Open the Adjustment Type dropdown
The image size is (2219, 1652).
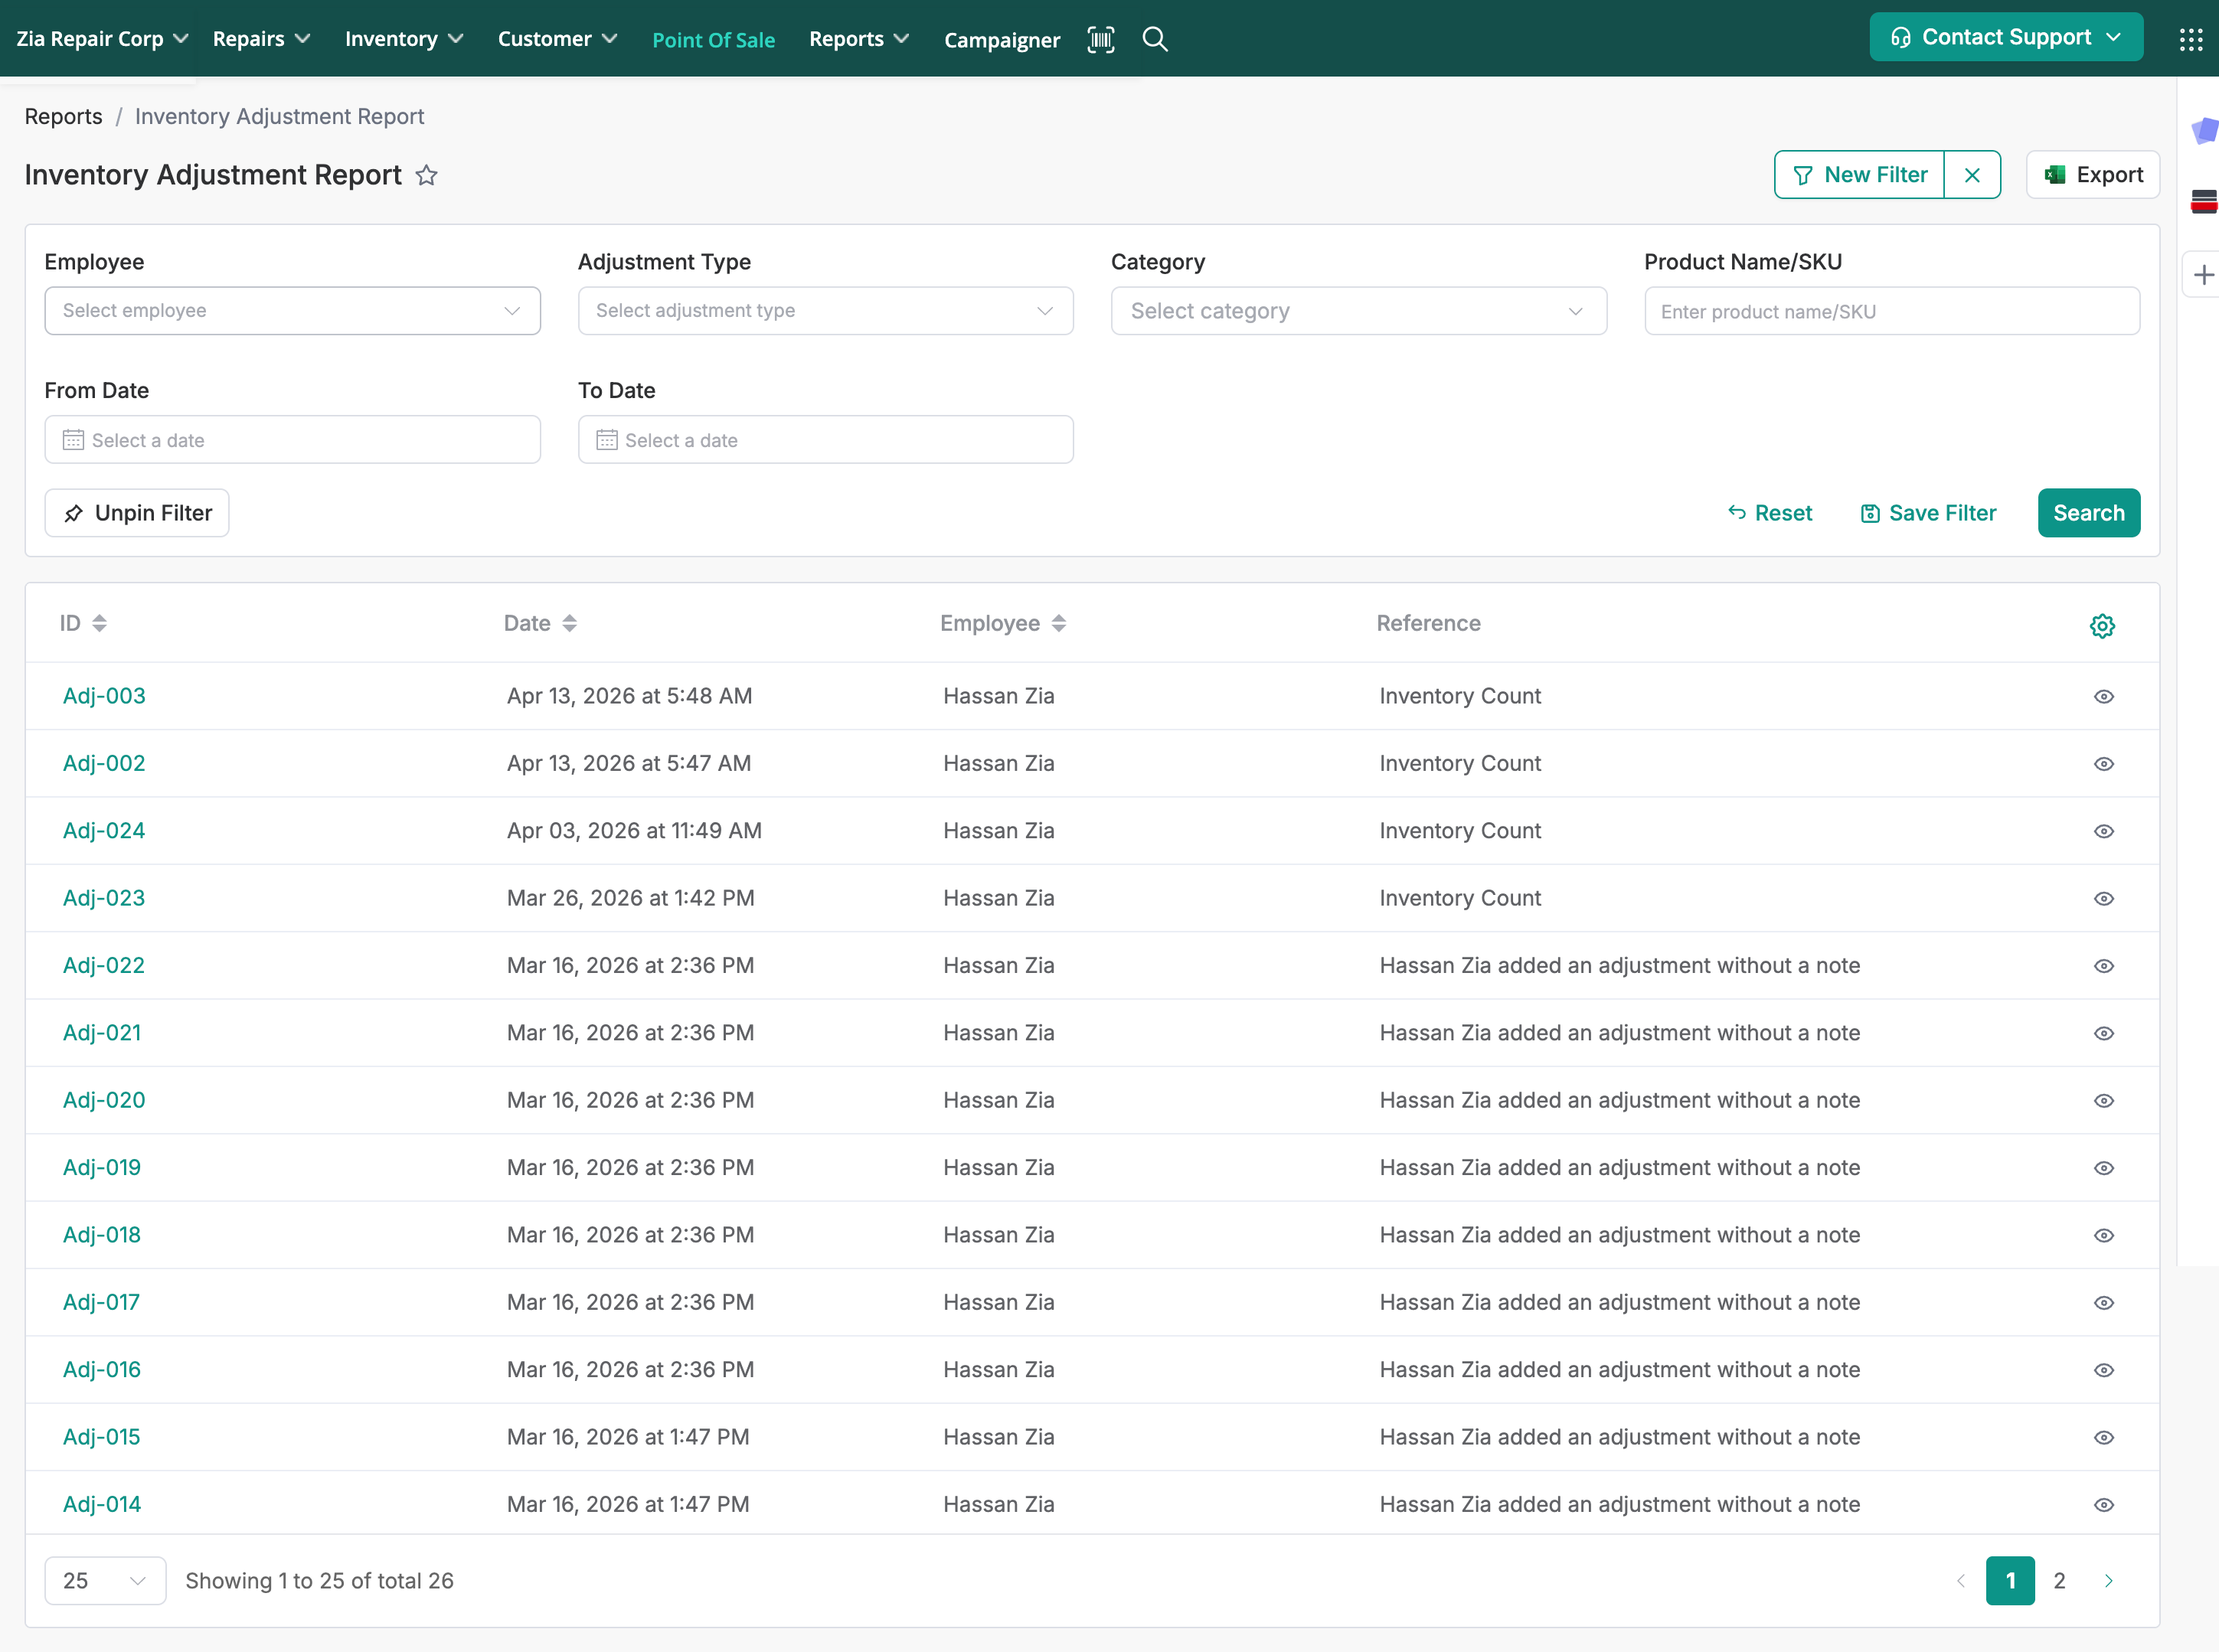[825, 311]
